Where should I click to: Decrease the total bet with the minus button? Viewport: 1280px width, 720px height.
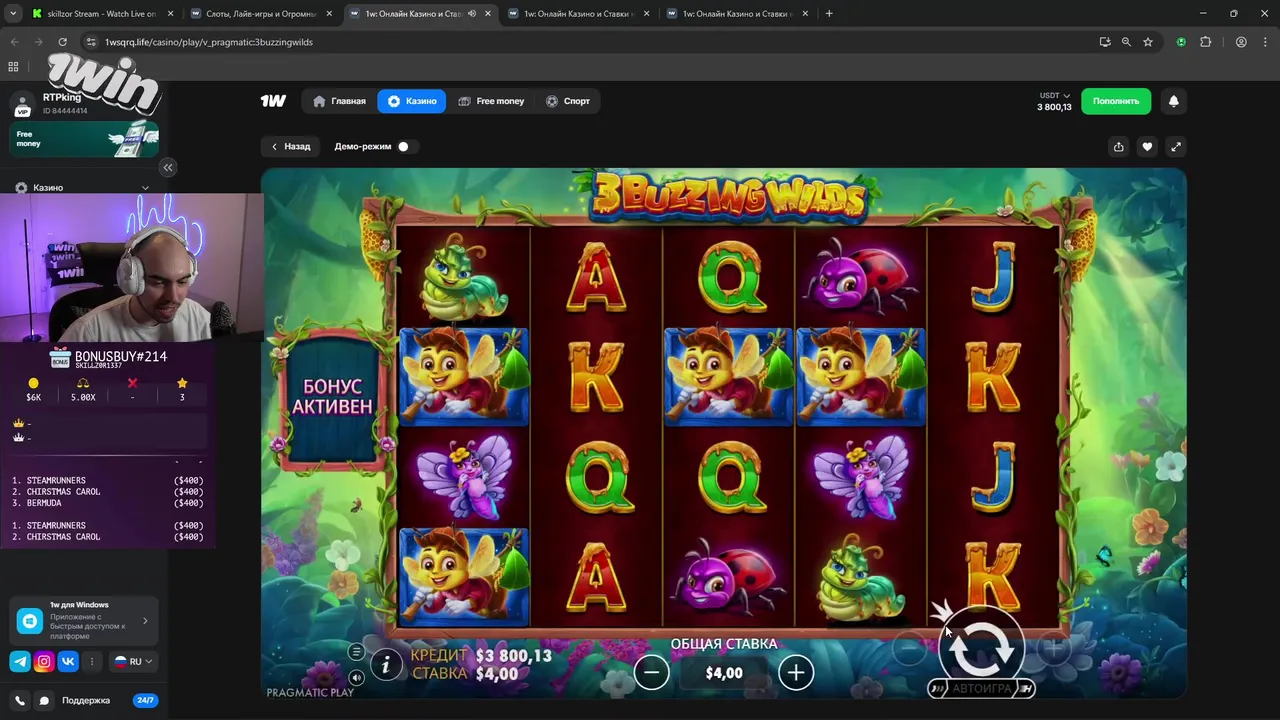651,673
